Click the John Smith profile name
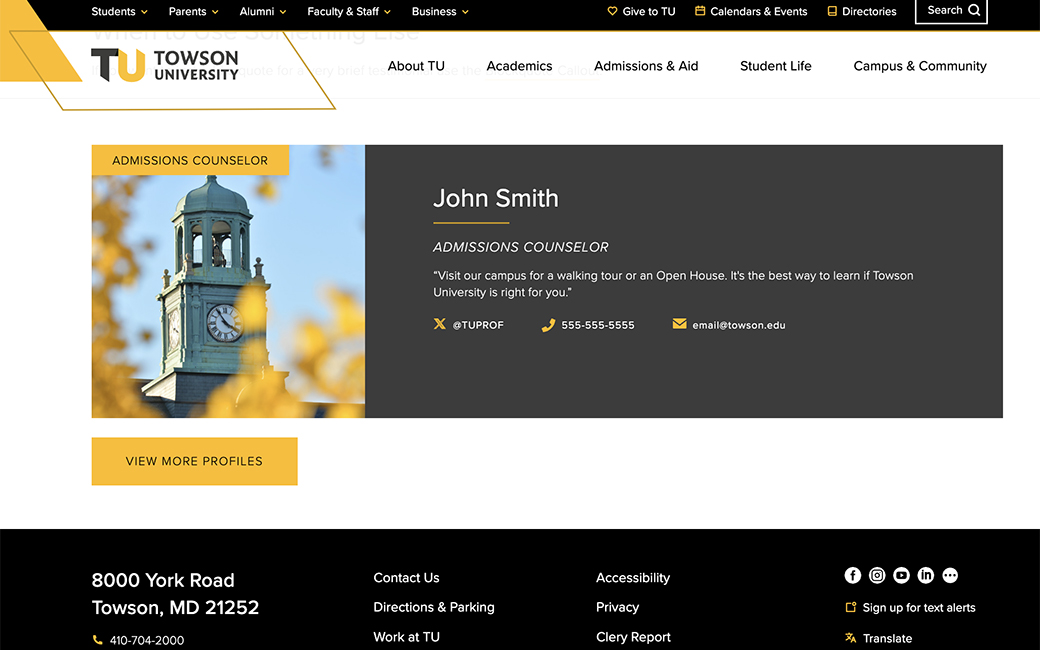1040x650 pixels. 495,198
